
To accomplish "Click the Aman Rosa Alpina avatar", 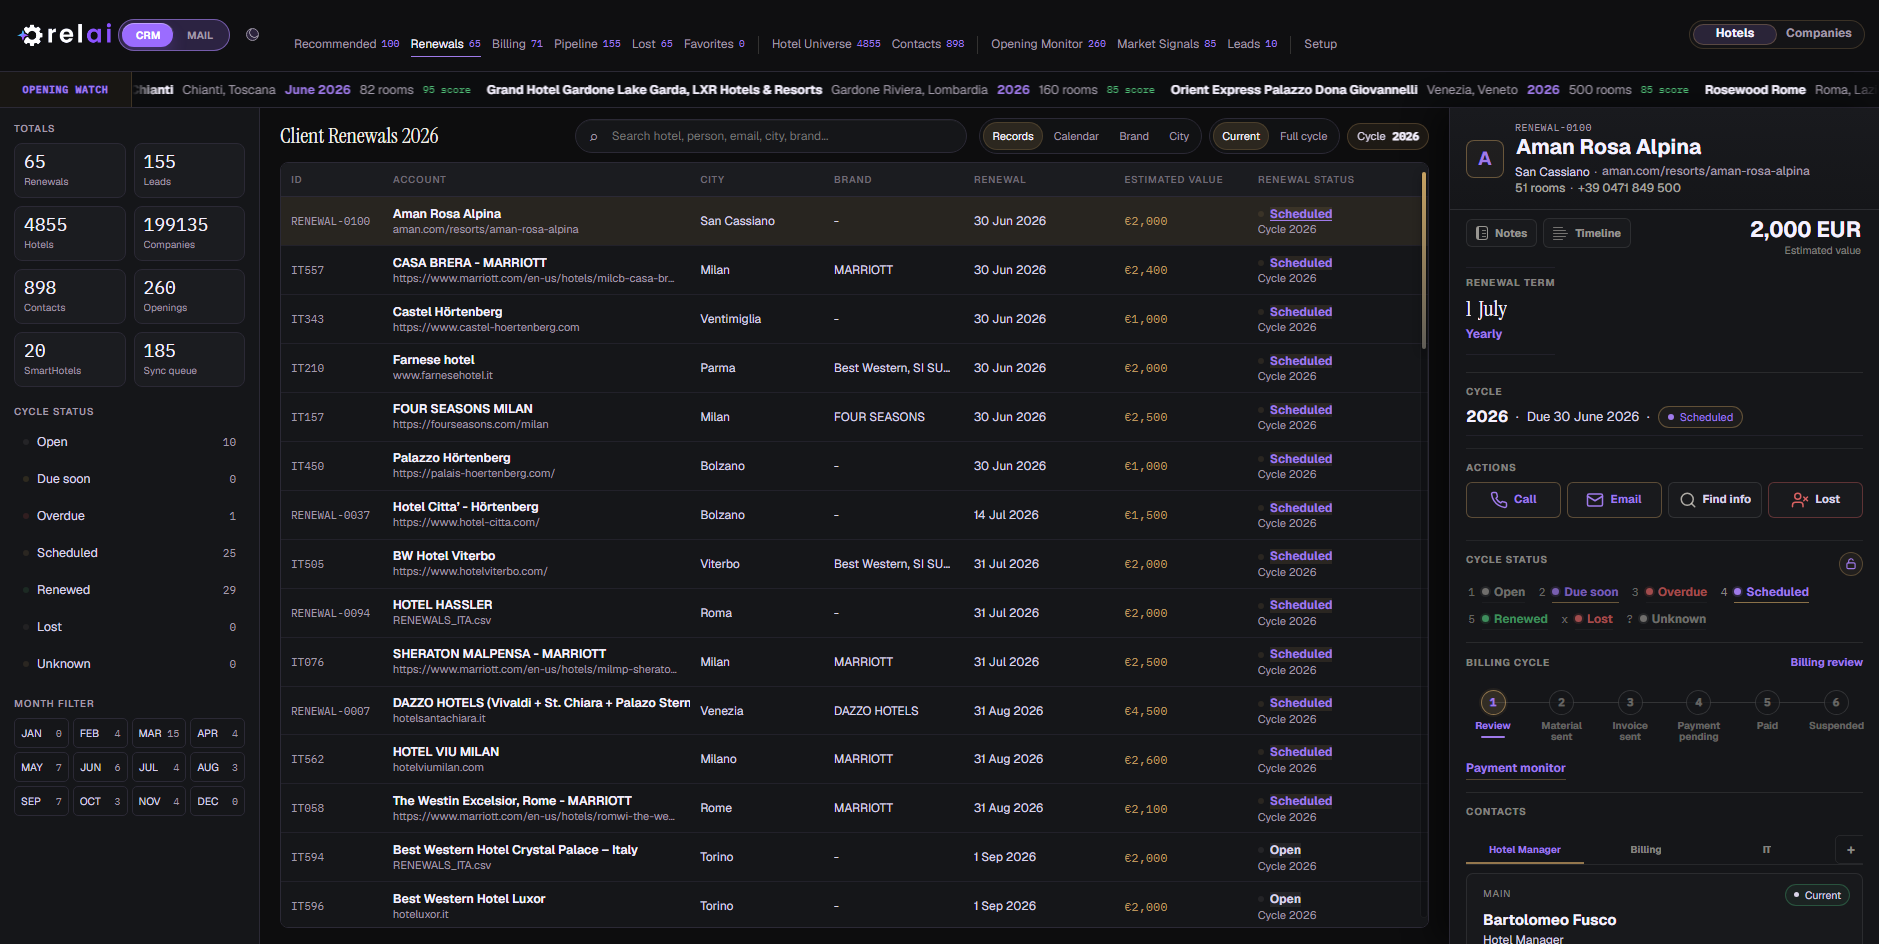I will coord(1485,158).
